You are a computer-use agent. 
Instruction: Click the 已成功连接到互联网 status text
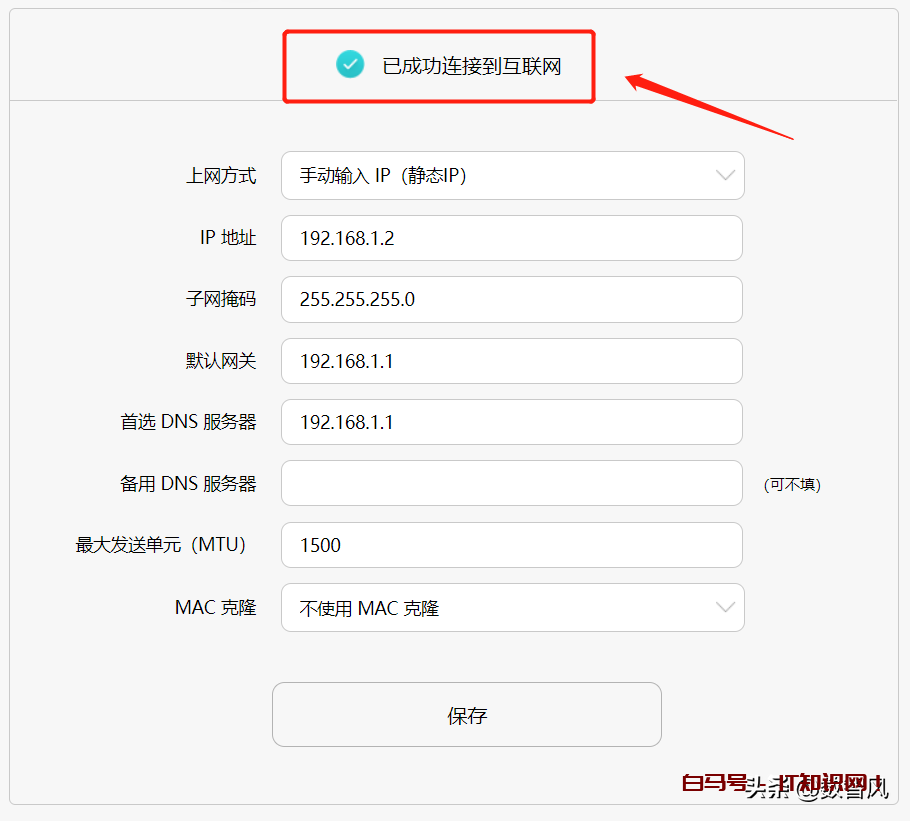(x=471, y=67)
